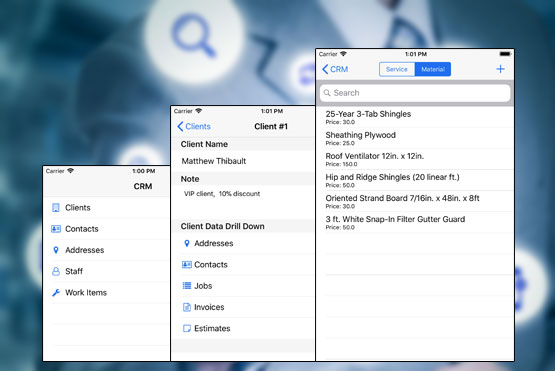Go back with the CRM chevron
This screenshot has width=555, height=371.
[x=325, y=69]
